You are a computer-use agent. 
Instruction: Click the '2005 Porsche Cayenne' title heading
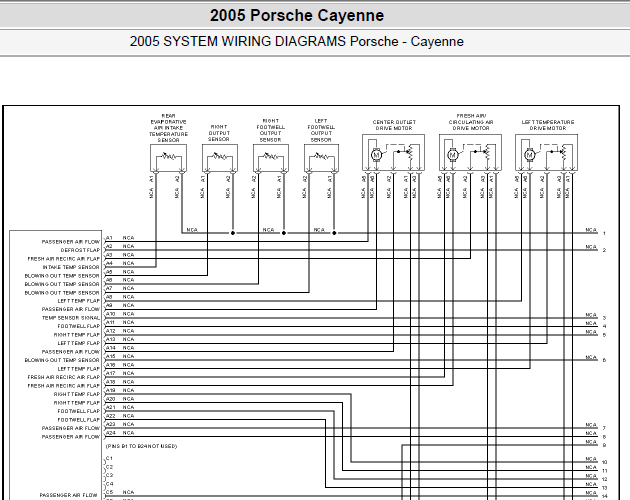point(297,16)
